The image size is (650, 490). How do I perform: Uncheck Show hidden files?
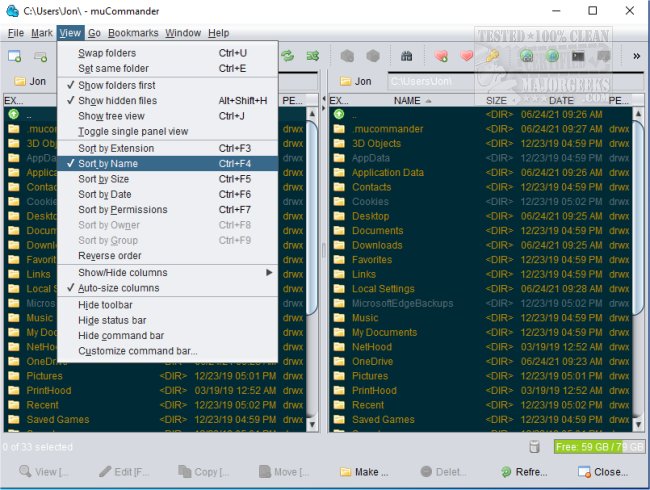click(x=118, y=101)
